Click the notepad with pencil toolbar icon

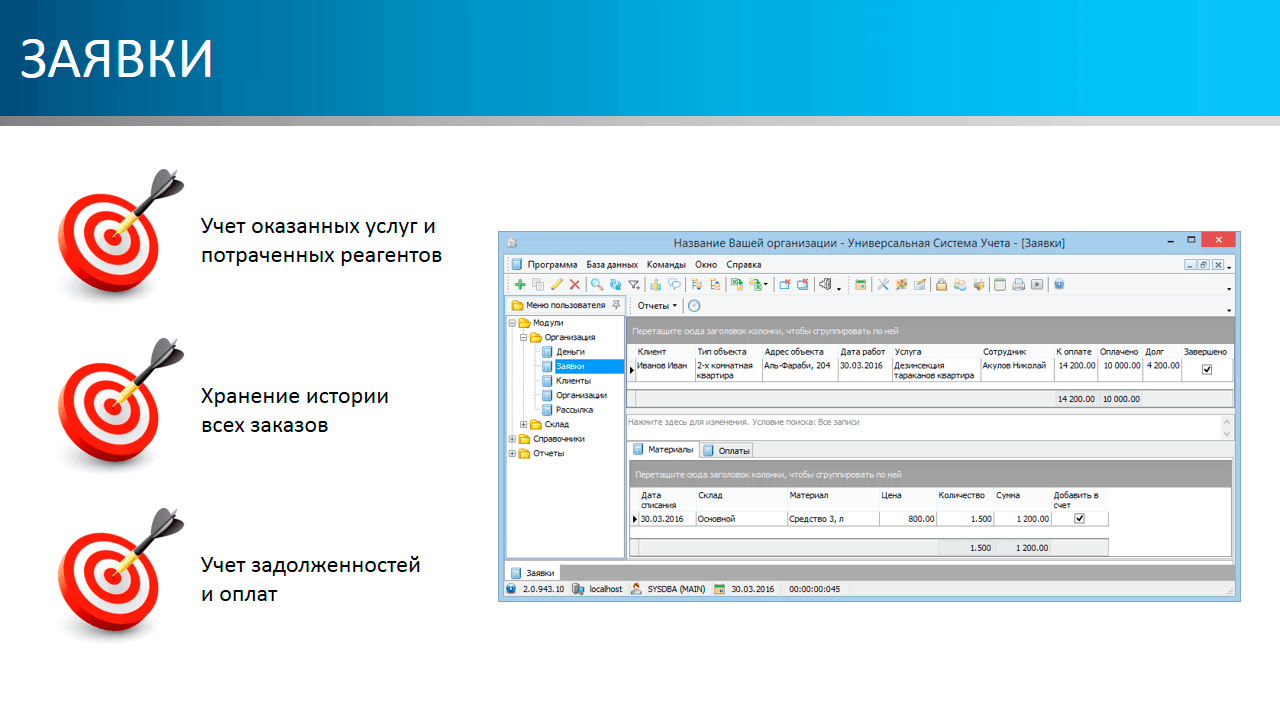coord(920,284)
